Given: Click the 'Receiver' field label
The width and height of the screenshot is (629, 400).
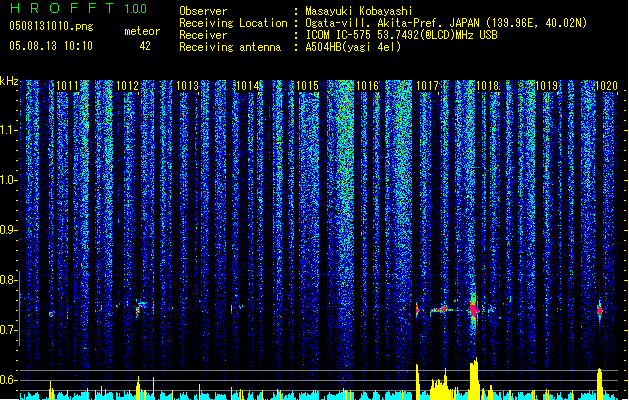Looking at the screenshot, I should click(x=203, y=35).
